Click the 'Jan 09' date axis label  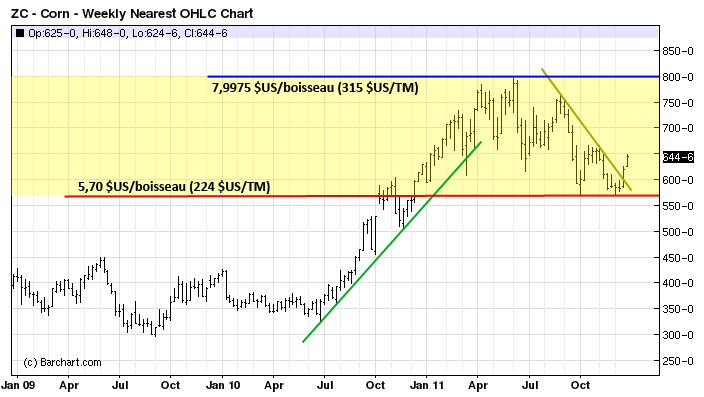pyautogui.click(x=18, y=385)
